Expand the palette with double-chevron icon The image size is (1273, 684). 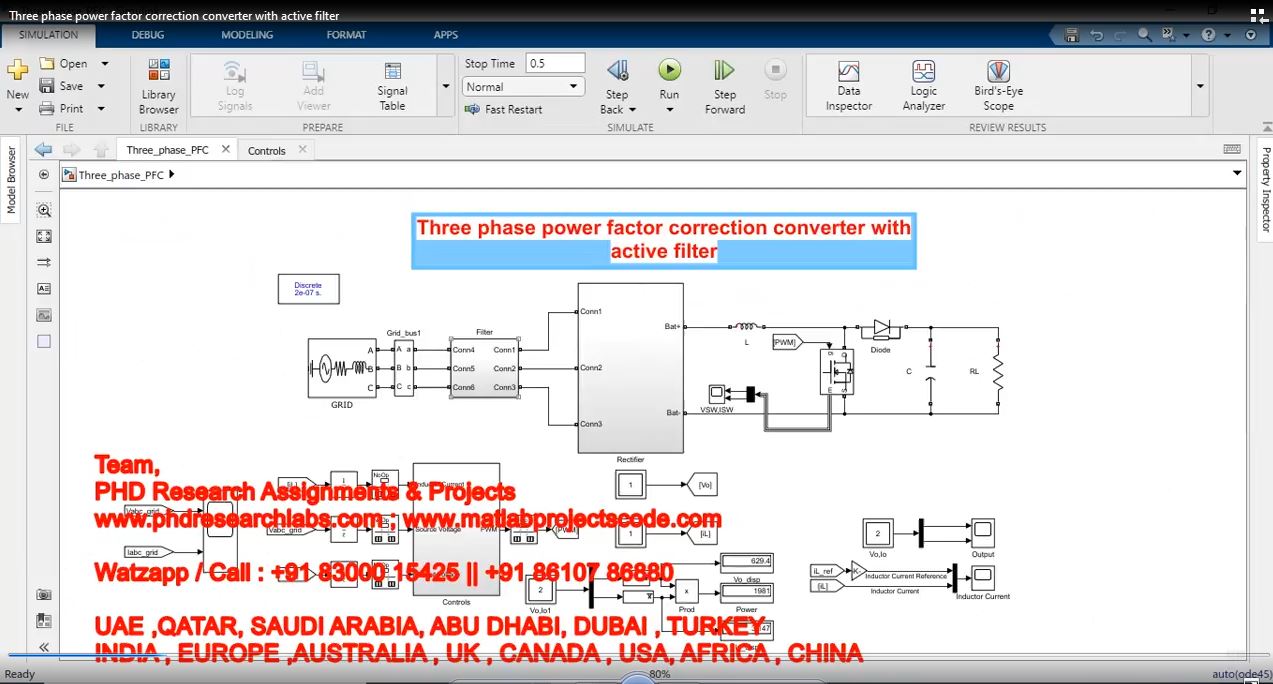[x=43, y=647]
